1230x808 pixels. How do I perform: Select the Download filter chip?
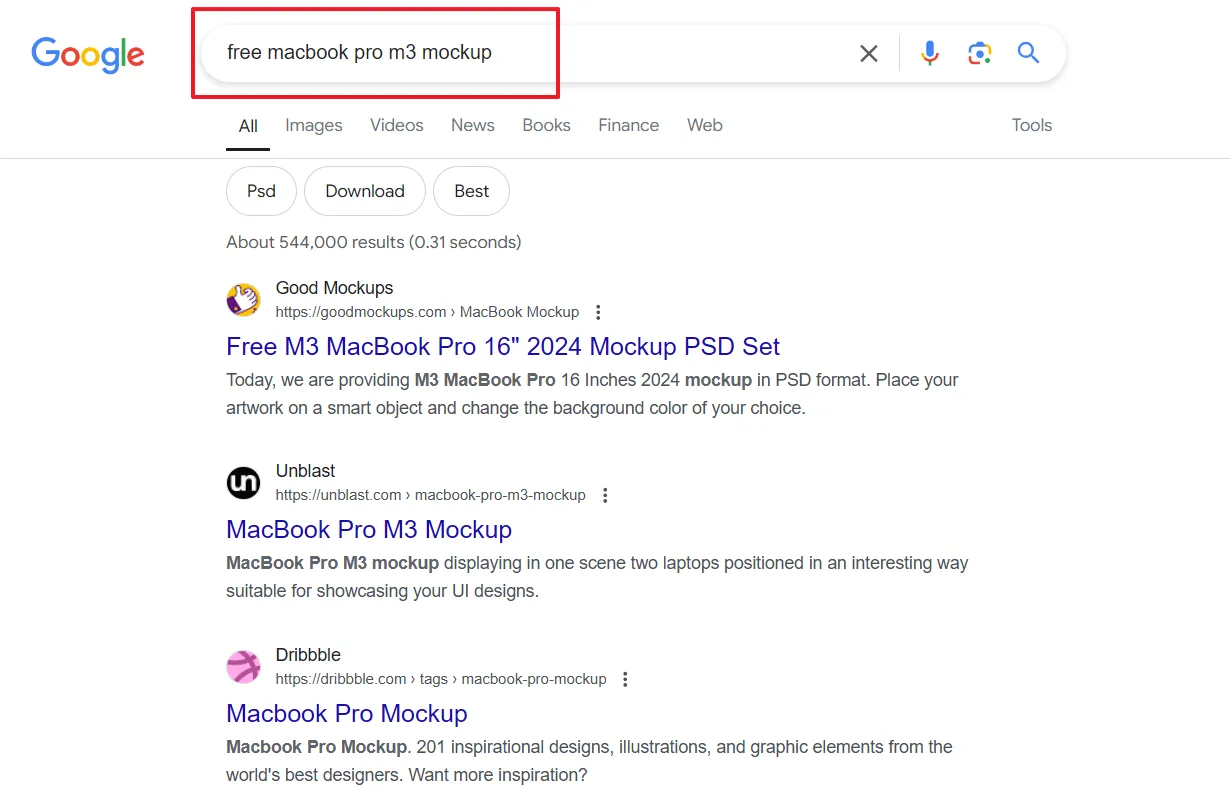(x=365, y=191)
